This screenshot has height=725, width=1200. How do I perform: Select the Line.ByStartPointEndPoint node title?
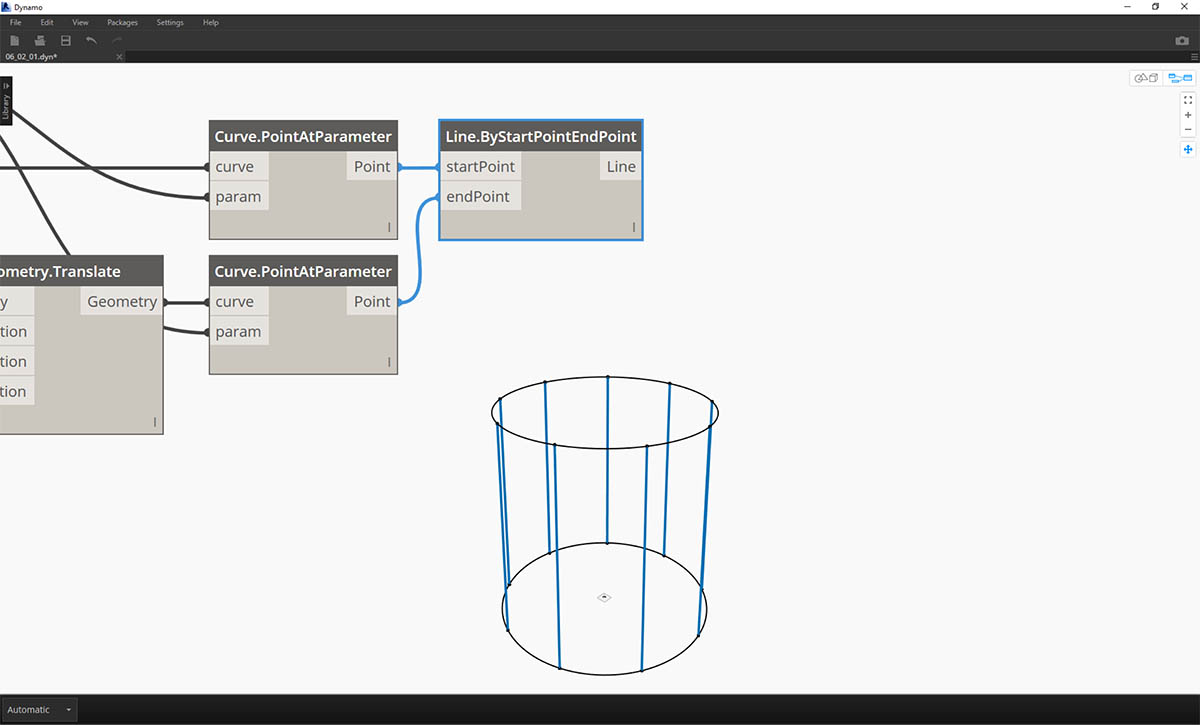click(540, 136)
